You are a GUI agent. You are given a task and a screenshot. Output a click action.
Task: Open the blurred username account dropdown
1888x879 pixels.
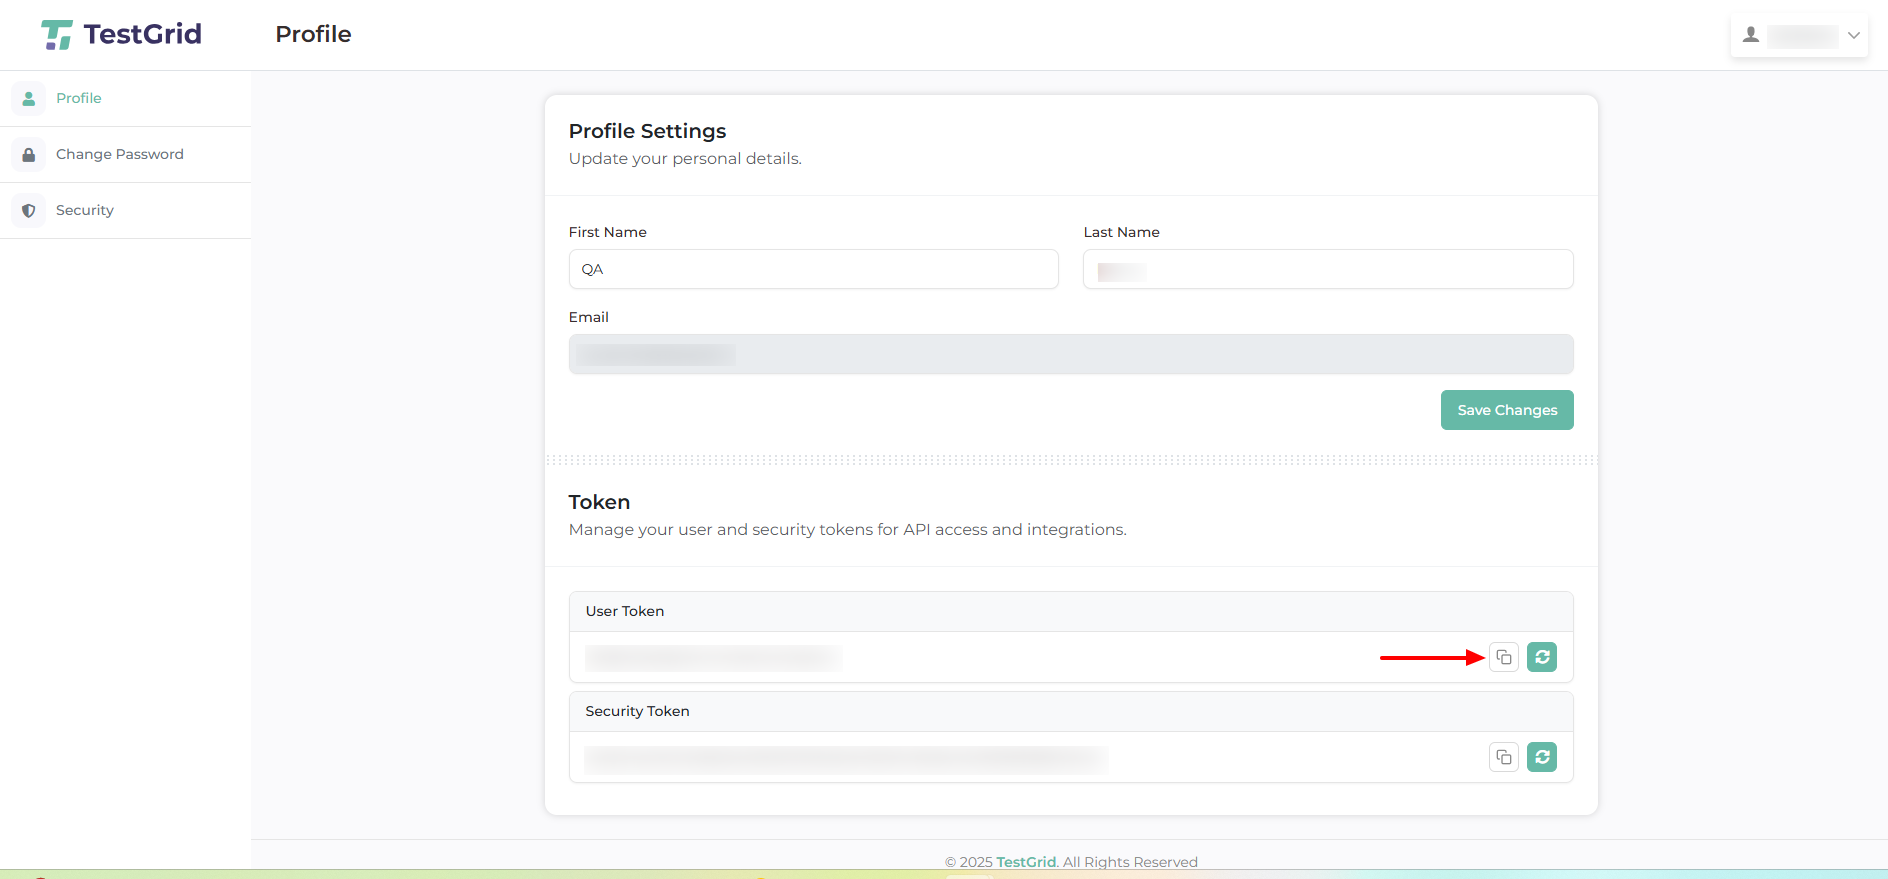pyautogui.click(x=1802, y=36)
